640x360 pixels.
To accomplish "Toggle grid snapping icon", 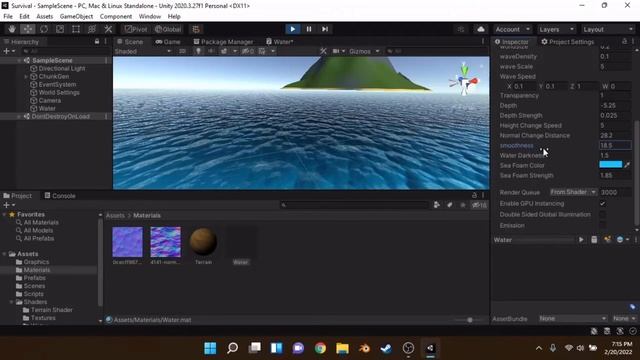I will coord(196,29).
